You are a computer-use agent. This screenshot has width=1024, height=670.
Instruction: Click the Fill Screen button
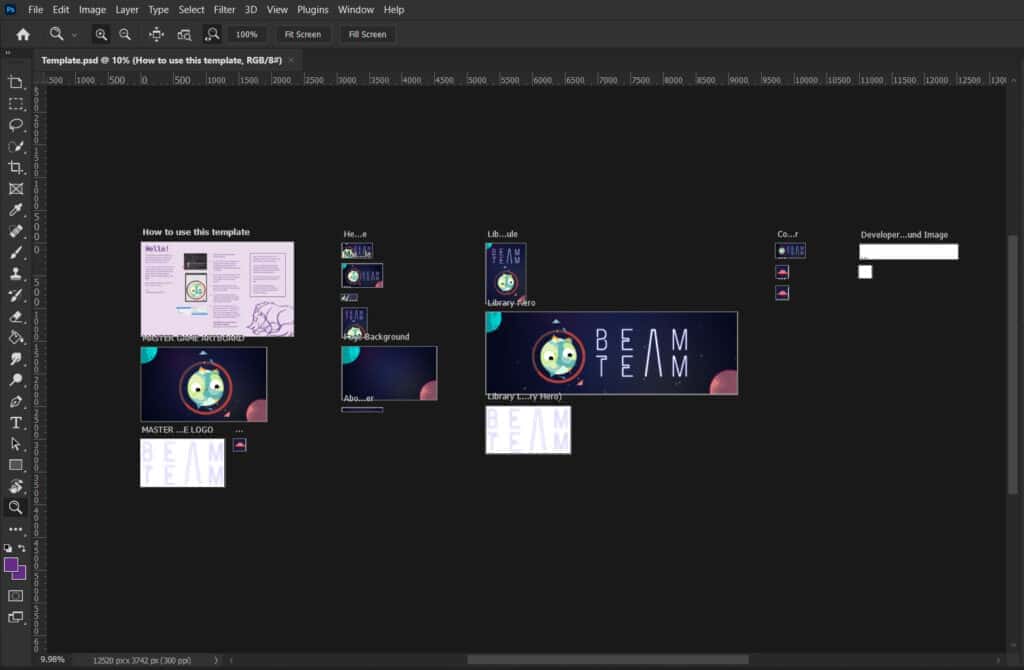tap(367, 34)
